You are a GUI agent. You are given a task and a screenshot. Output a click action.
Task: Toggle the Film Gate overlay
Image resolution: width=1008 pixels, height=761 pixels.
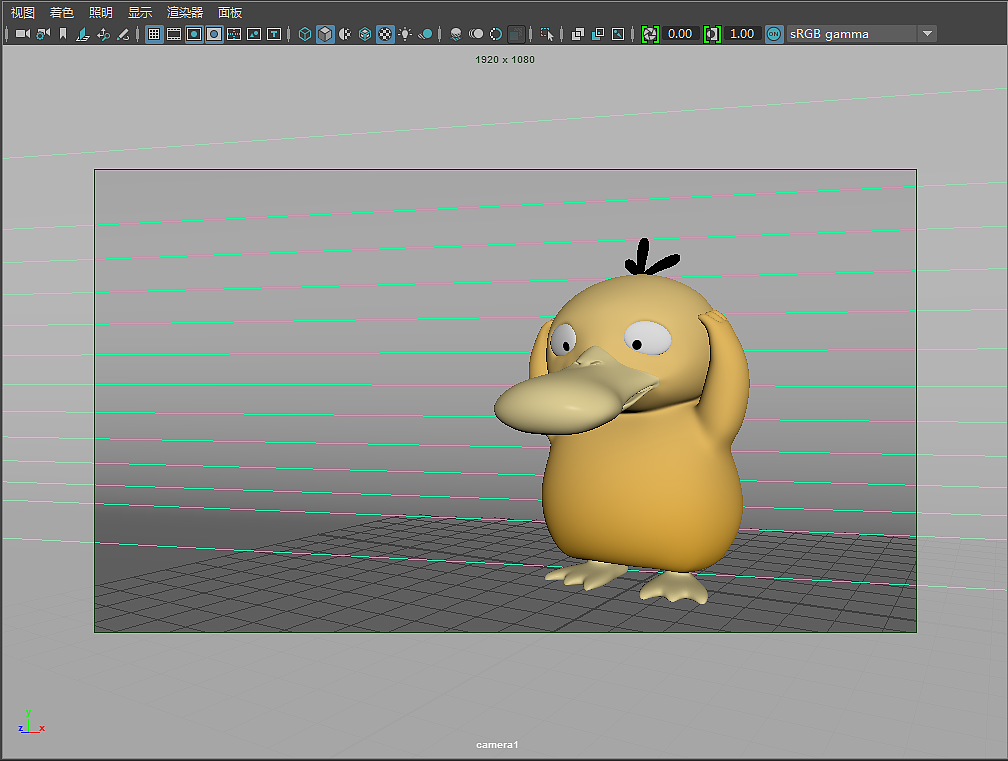click(174, 34)
